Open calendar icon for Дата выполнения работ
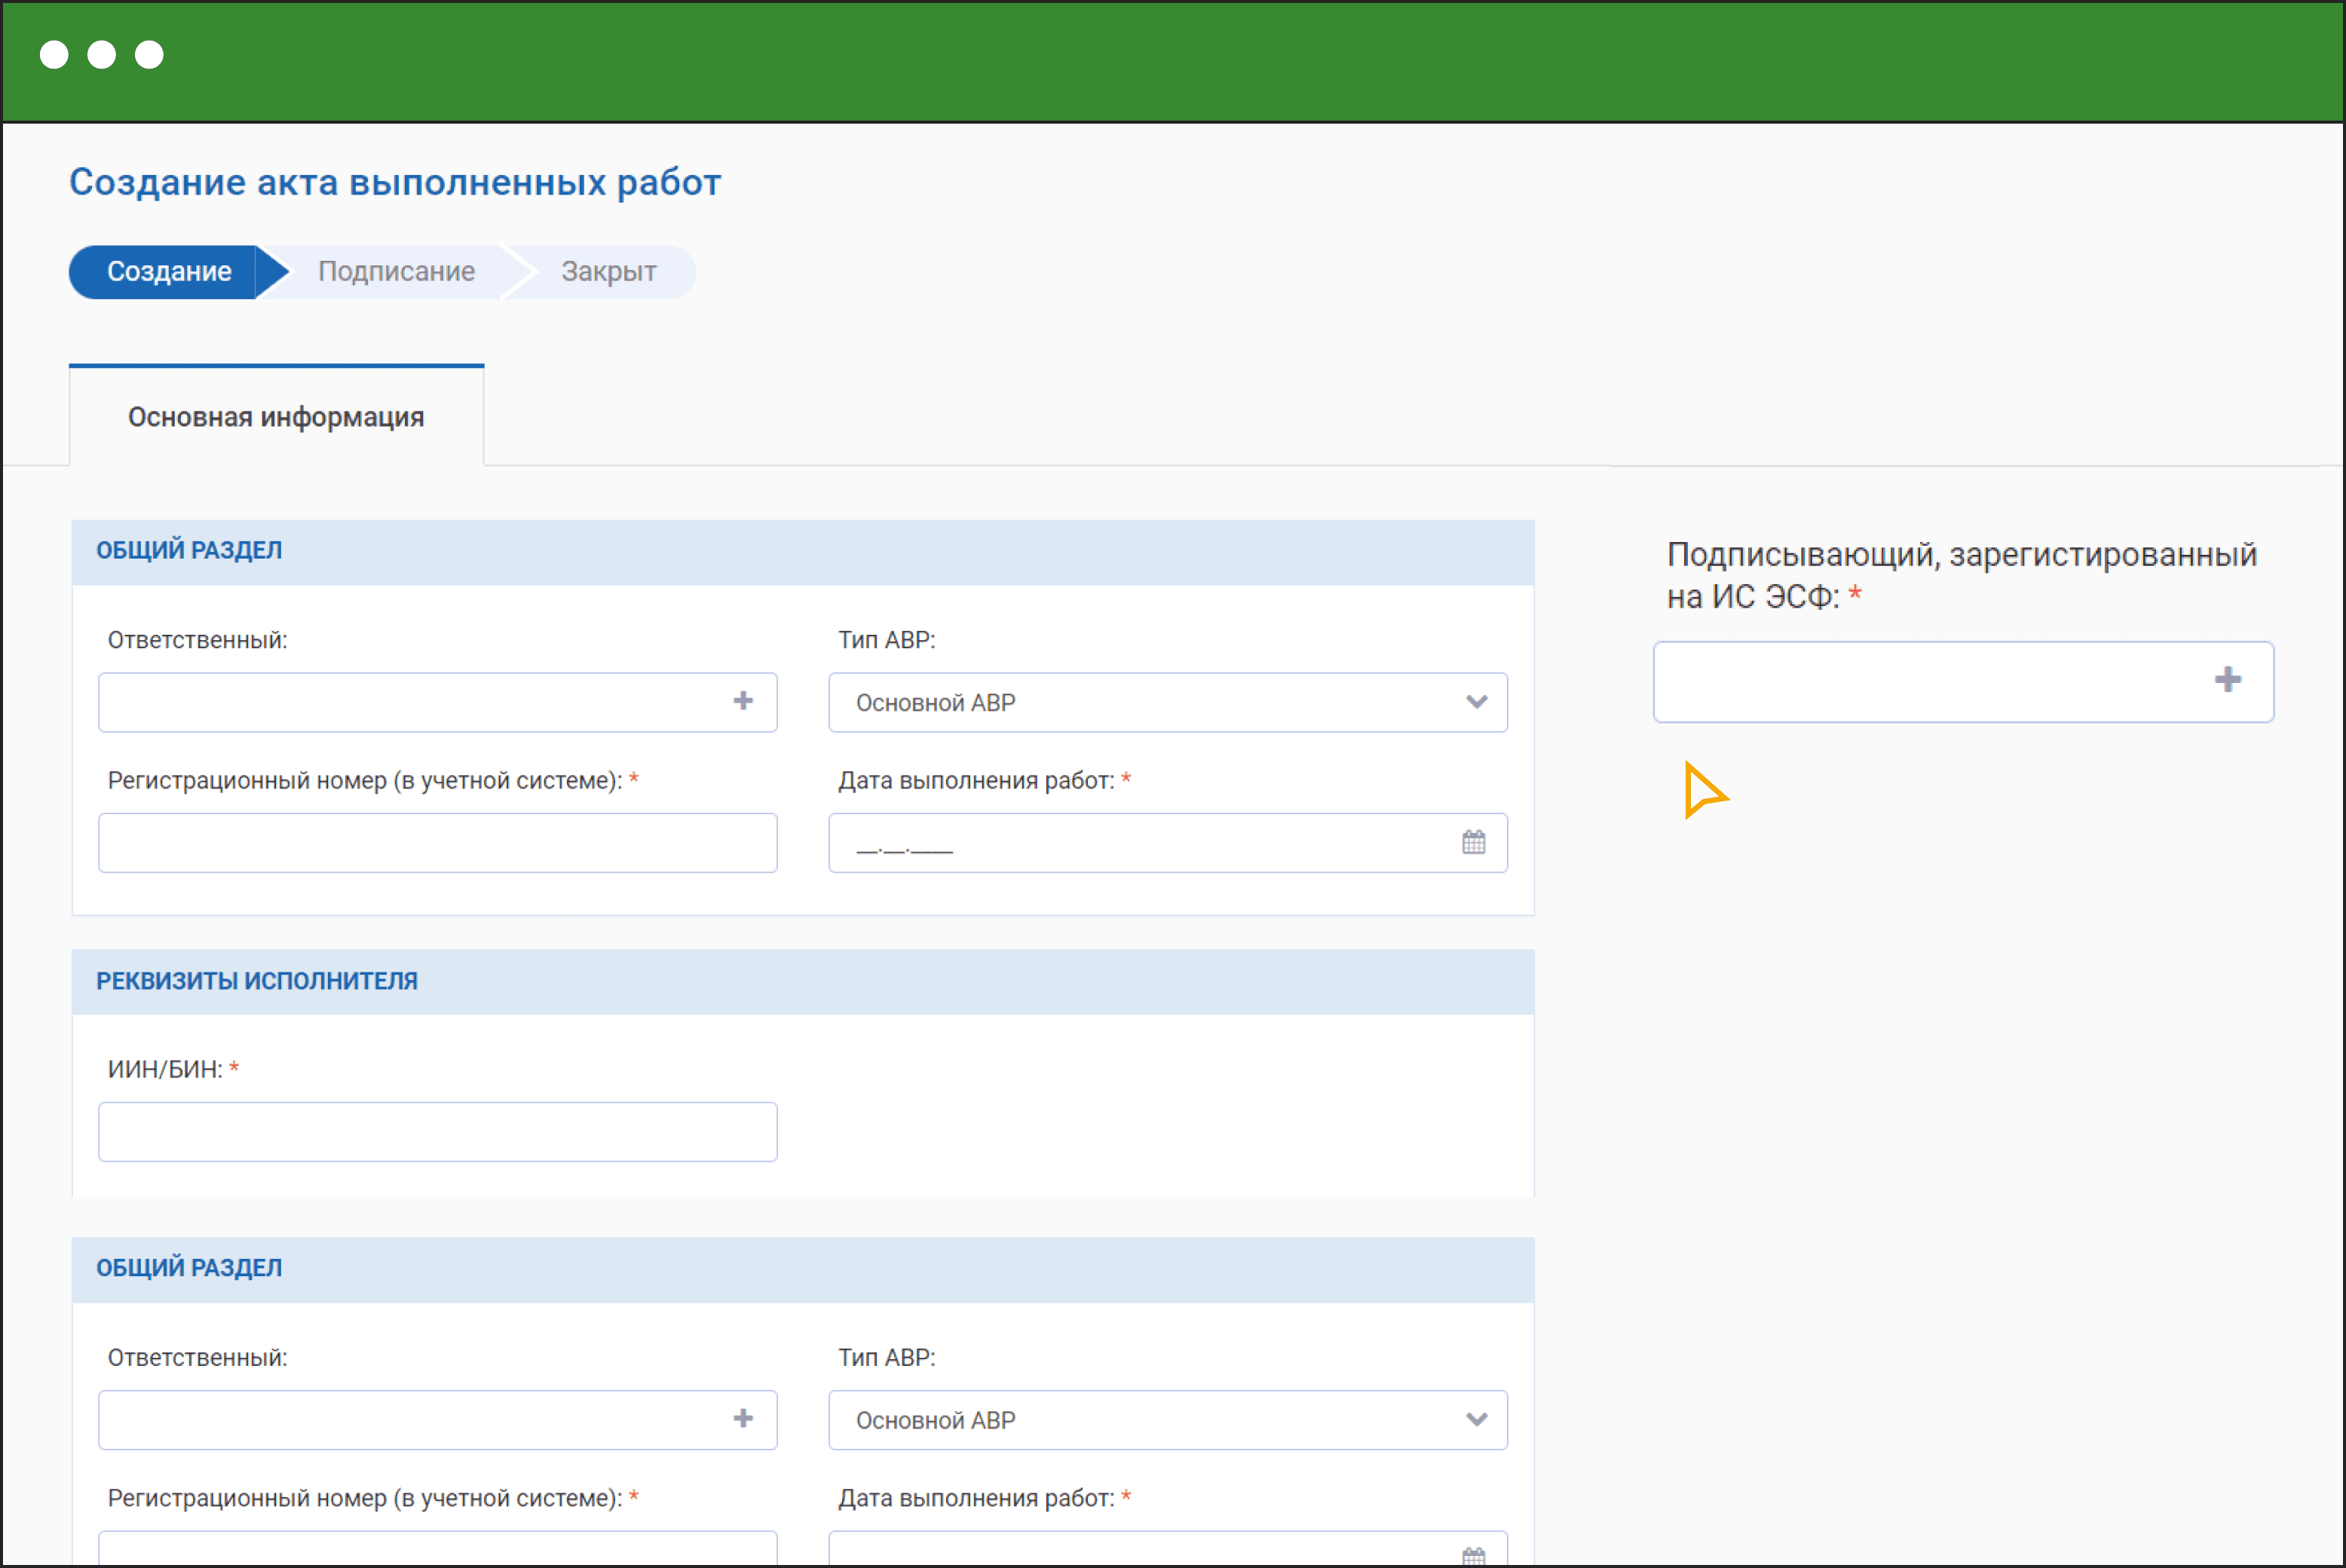The width and height of the screenshot is (2346, 1568). (1473, 842)
